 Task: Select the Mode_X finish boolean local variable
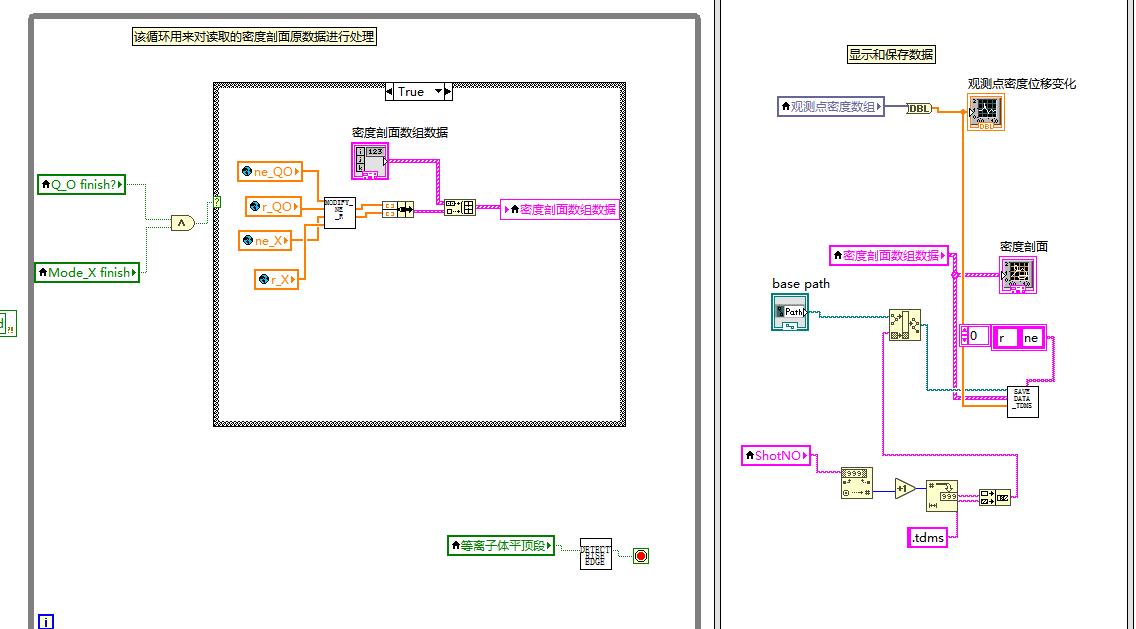(x=87, y=272)
